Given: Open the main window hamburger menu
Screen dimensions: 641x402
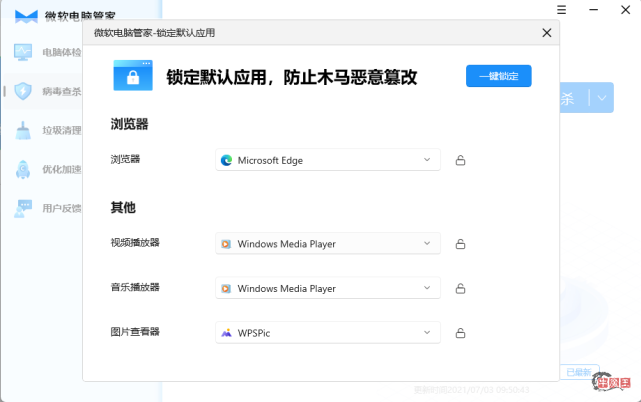Looking at the screenshot, I should [x=562, y=10].
